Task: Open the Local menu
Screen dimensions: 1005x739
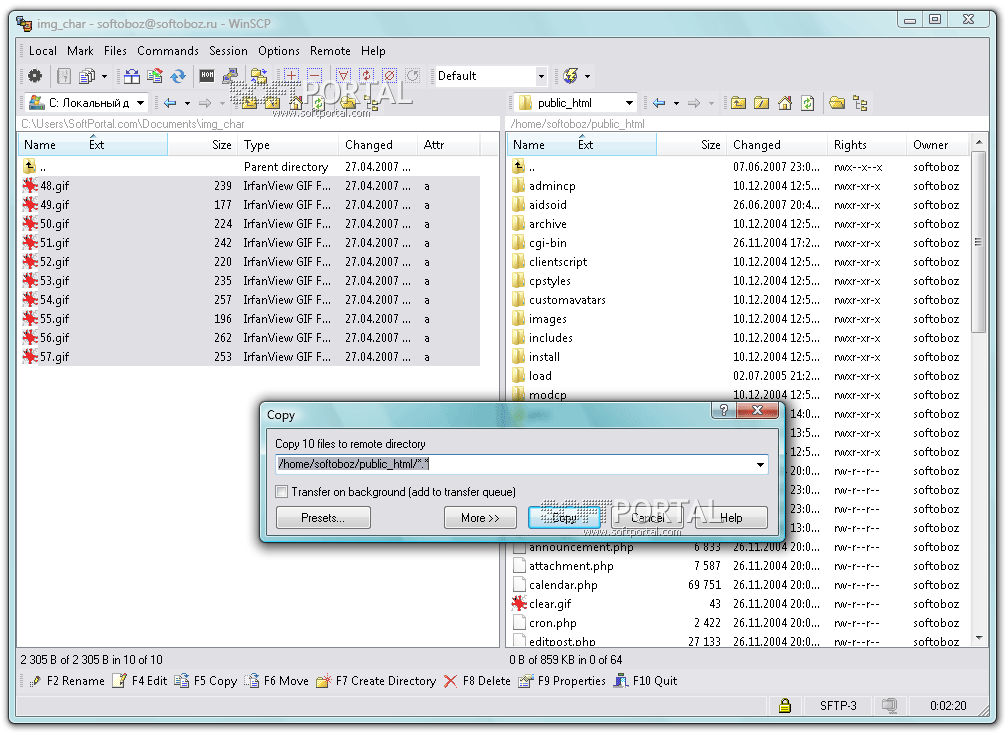Action: point(42,51)
